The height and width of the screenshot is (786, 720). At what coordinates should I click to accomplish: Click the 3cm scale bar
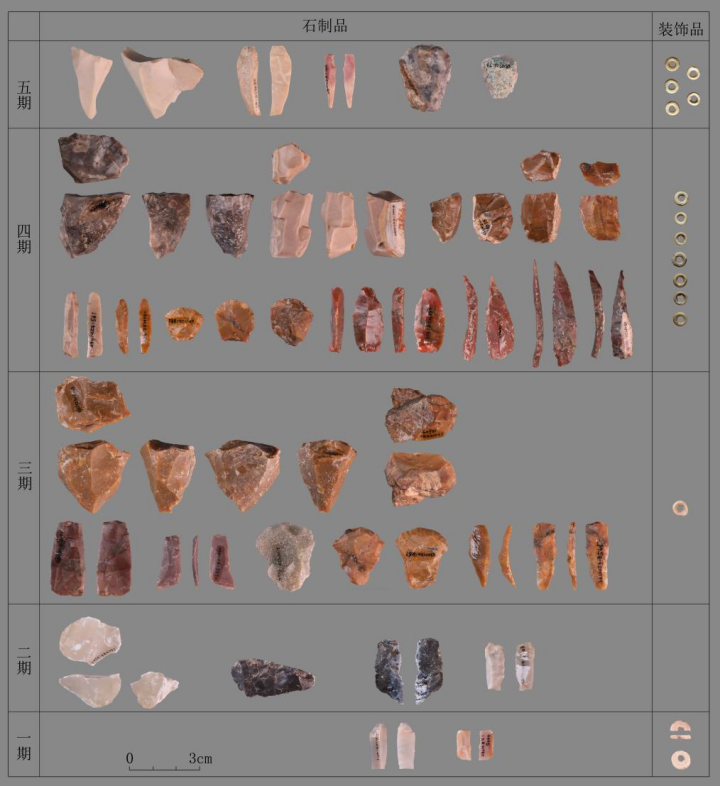(168, 763)
